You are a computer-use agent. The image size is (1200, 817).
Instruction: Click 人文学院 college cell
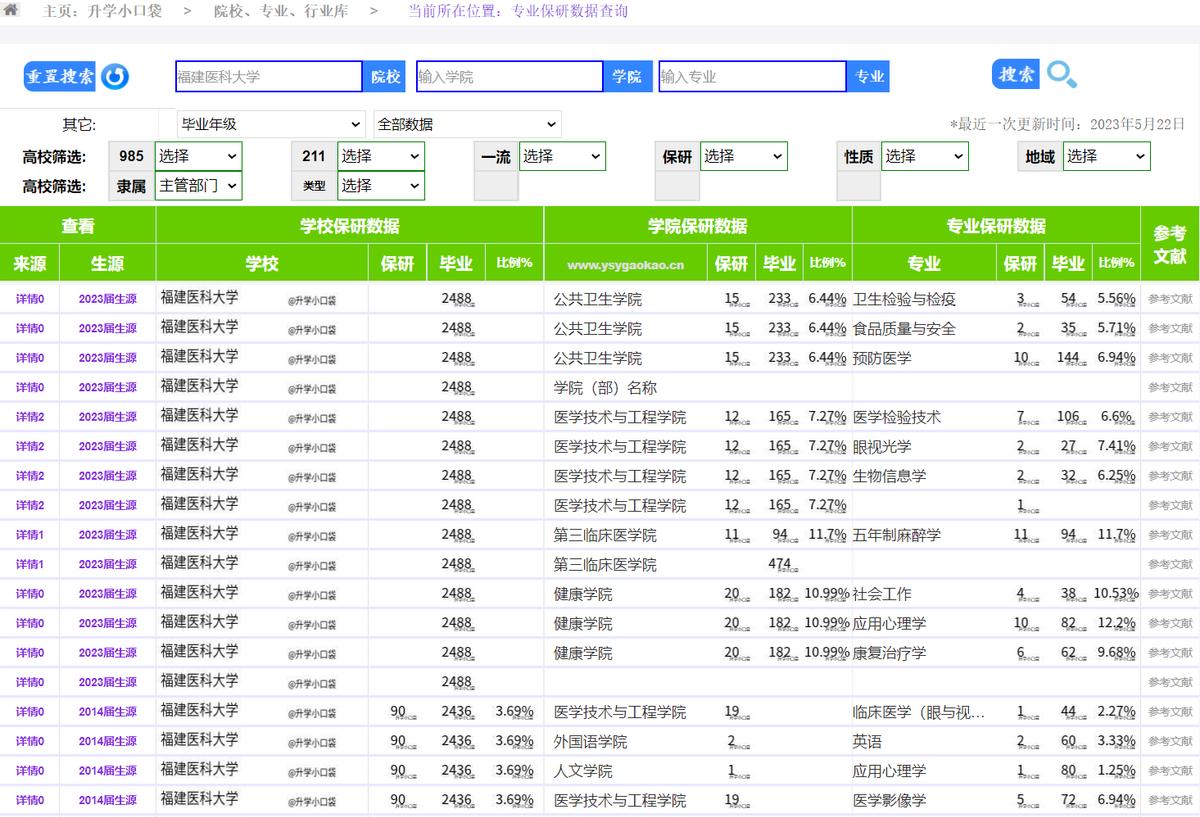pyautogui.click(x=583, y=771)
